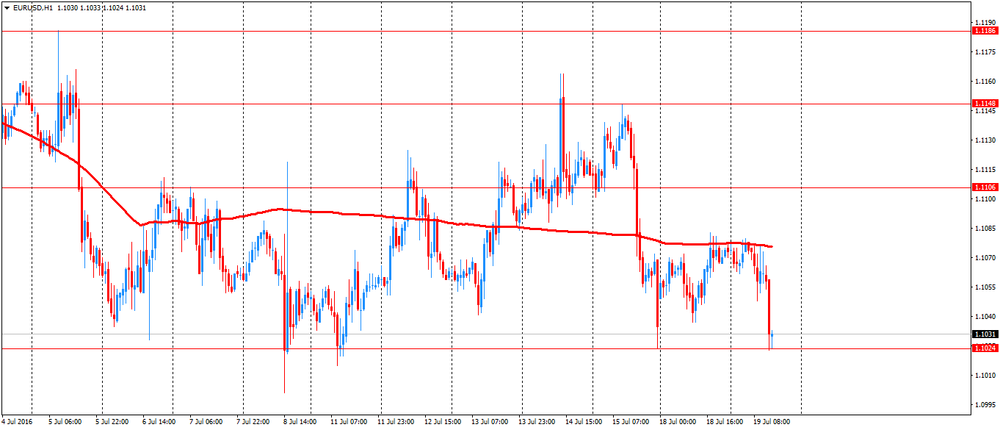Click the 5 Jul 06:00 time label
Image resolution: width=1000 pixels, height=430 pixels.
click(x=67, y=422)
